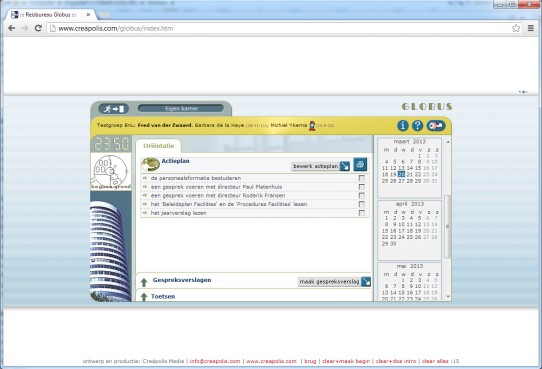Expand the Toetsen section arrow
The width and height of the screenshot is (542, 369).
[x=144, y=297]
